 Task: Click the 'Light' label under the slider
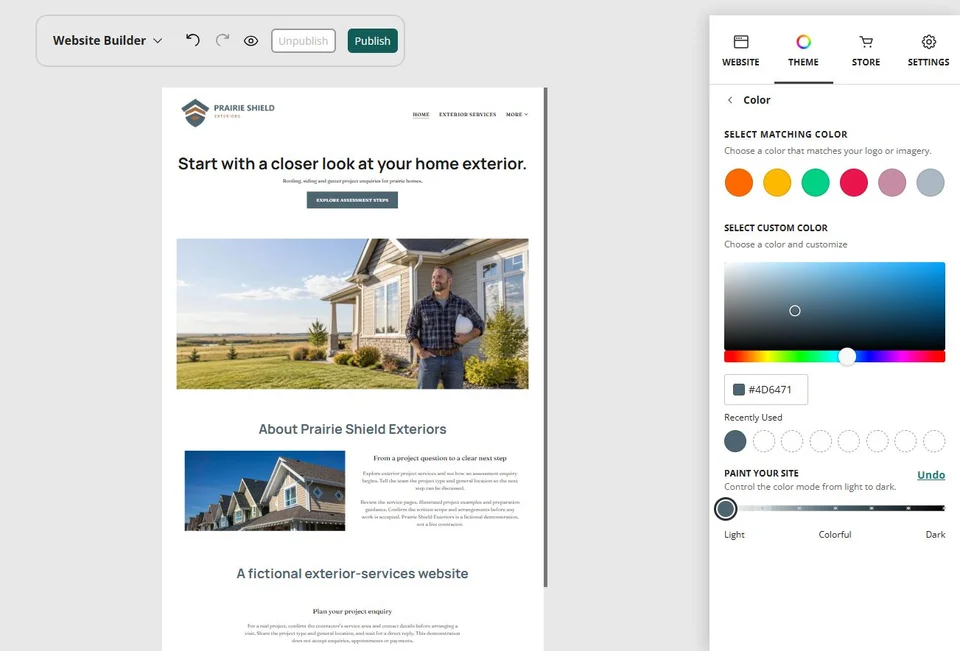click(734, 535)
